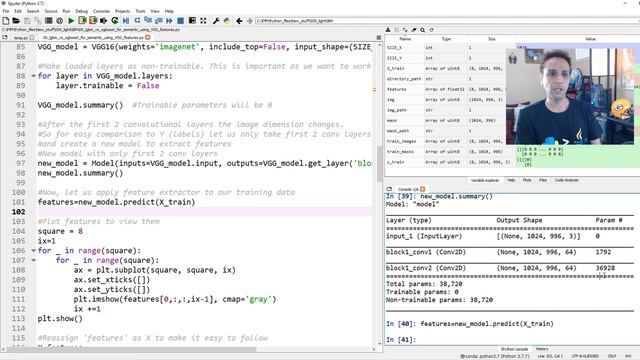Switch to Code Analysis tab
640x360 pixels.
(566, 180)
